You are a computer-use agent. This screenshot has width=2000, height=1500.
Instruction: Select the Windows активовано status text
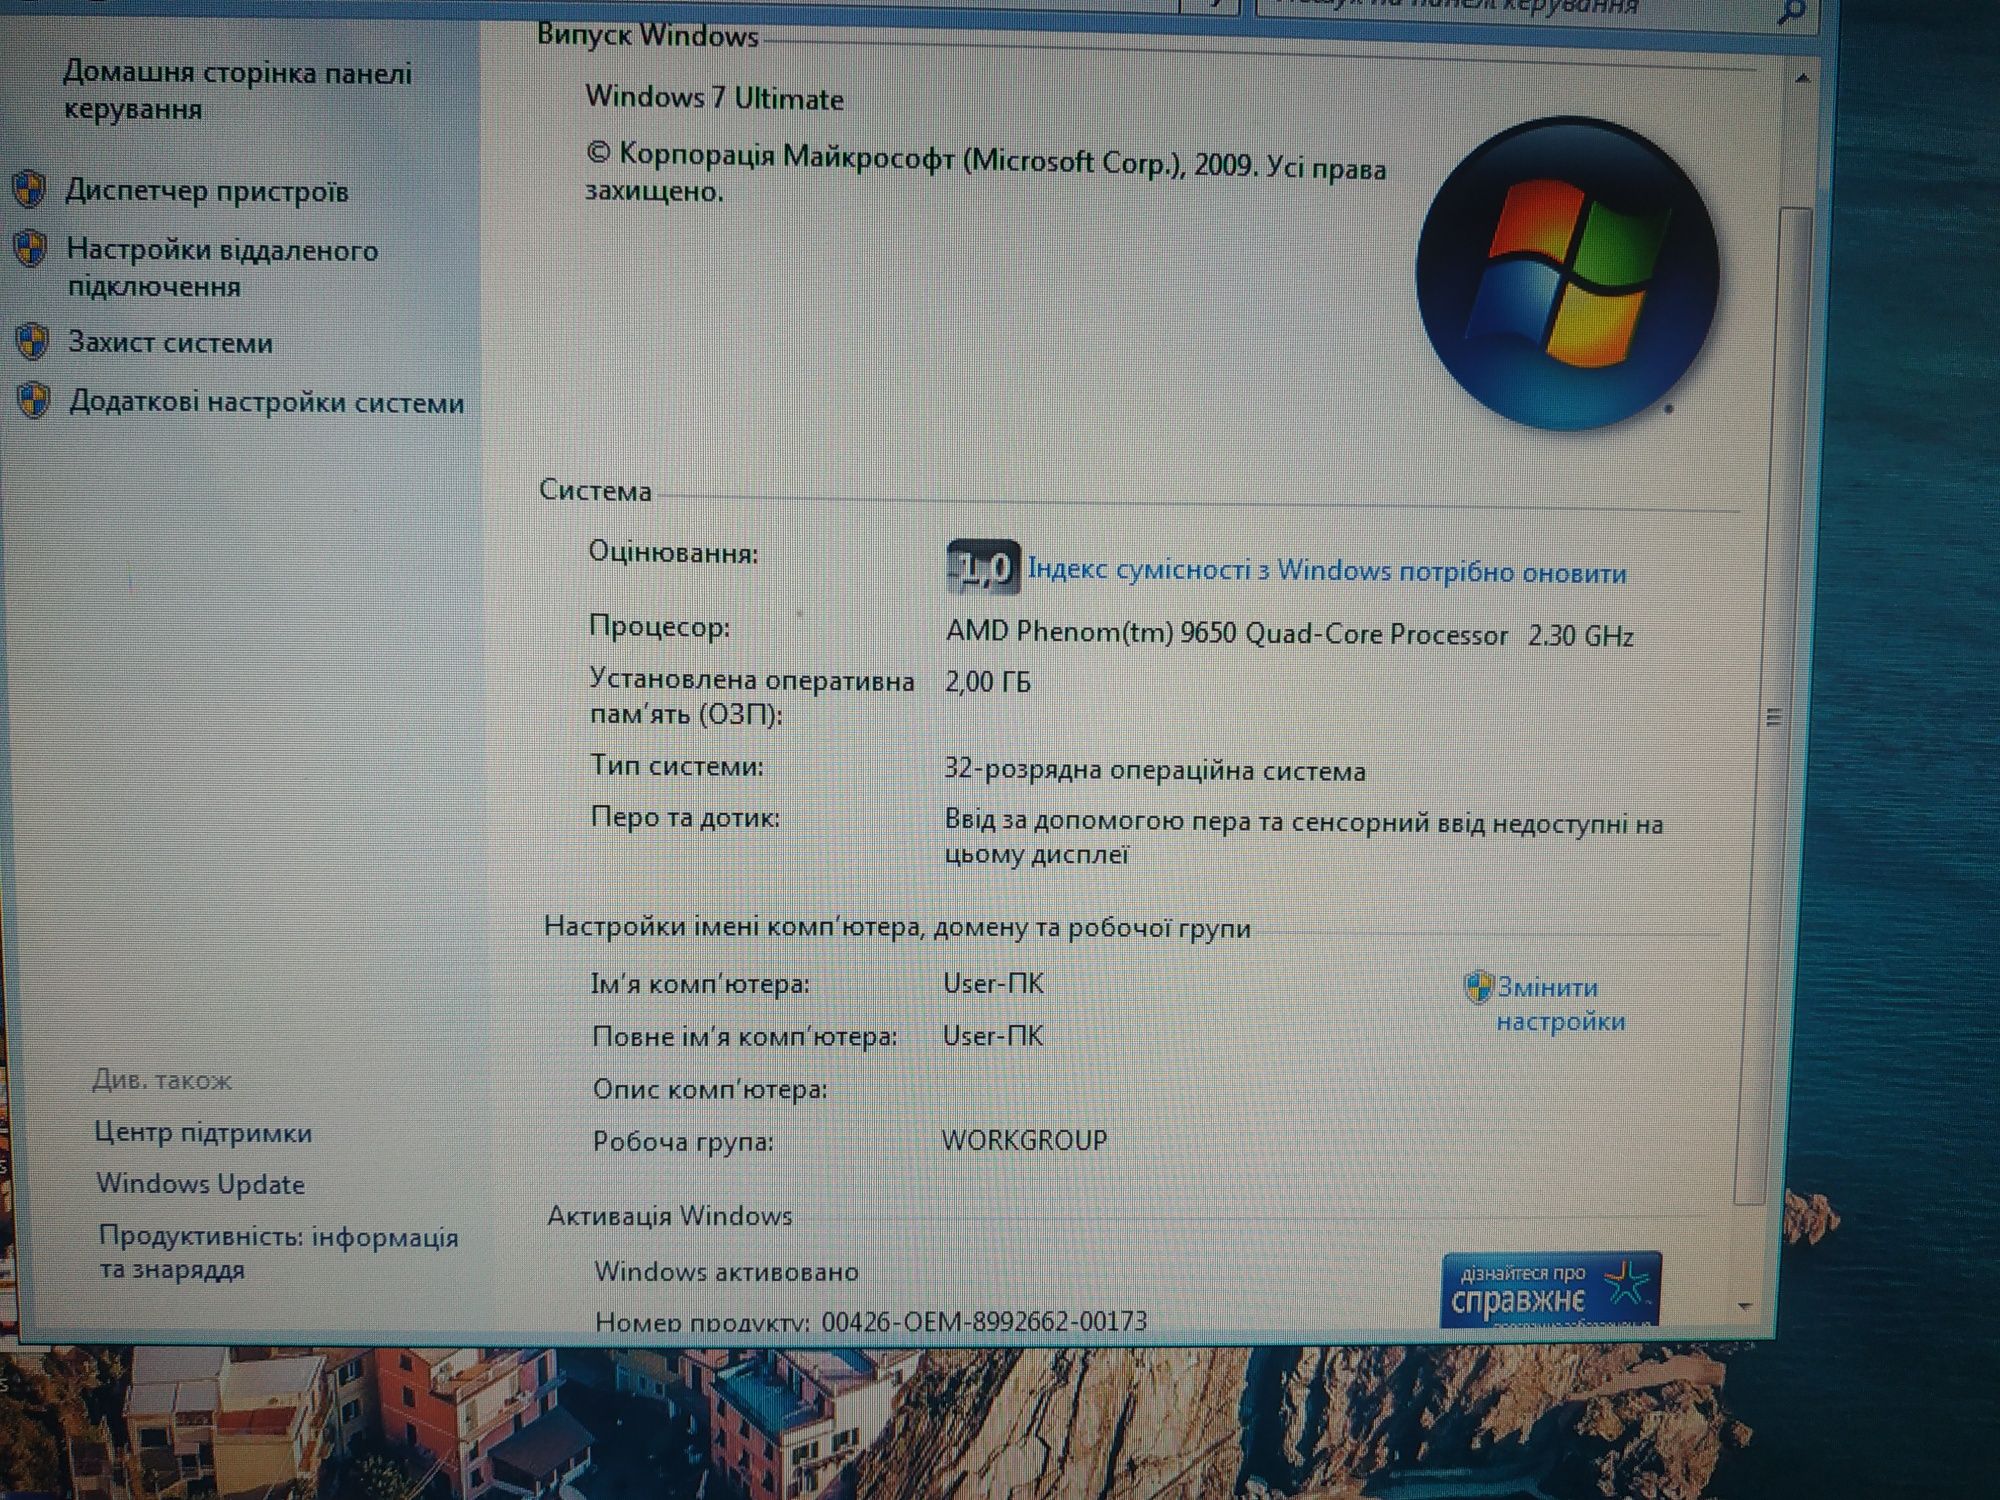pos(727,1272)
